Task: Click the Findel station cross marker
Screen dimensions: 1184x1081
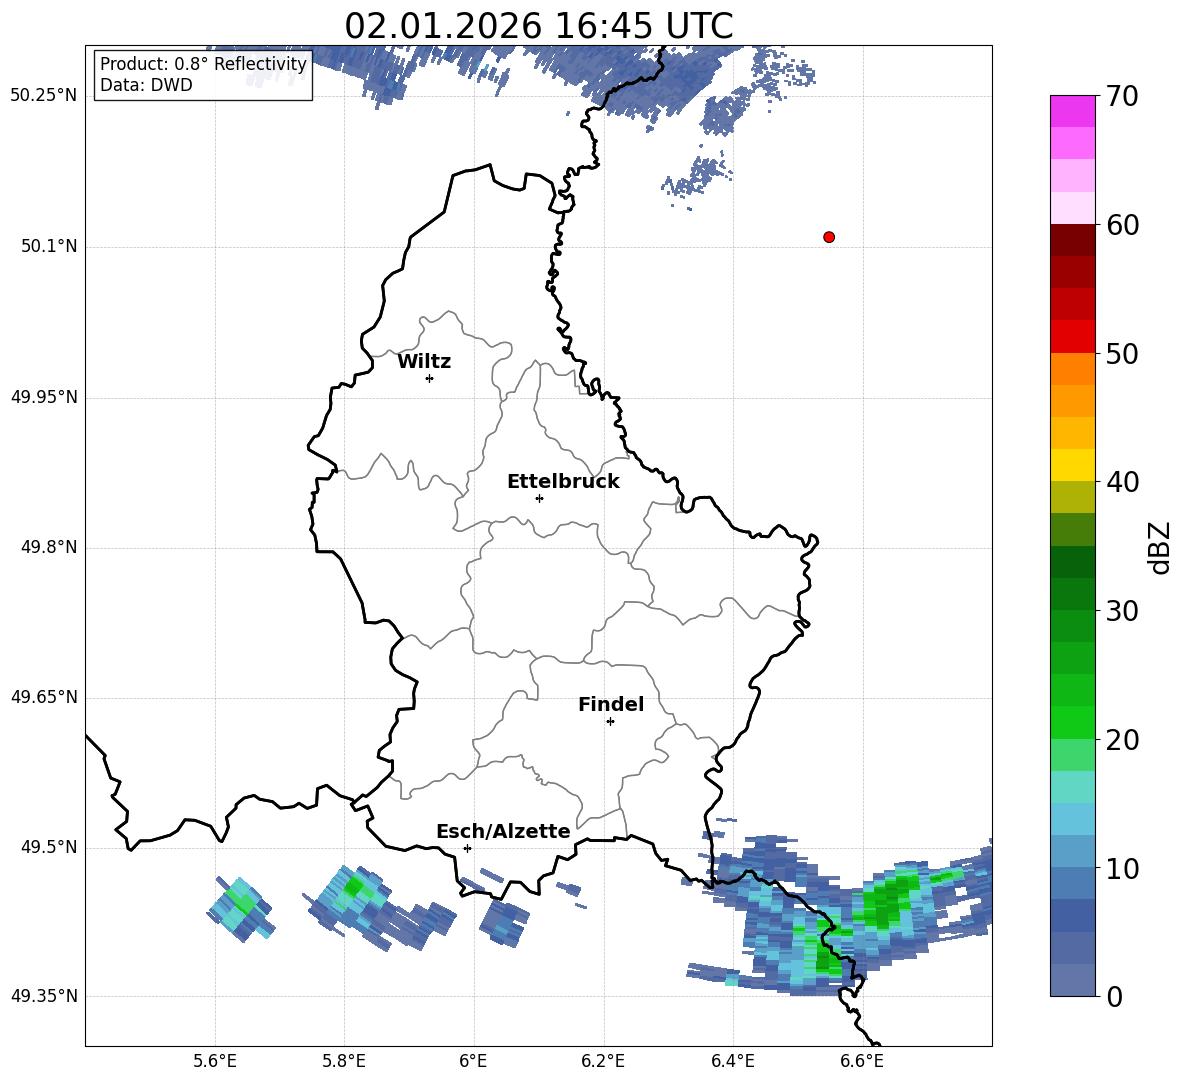Action: pyautogui.click(x=610, y=722)
